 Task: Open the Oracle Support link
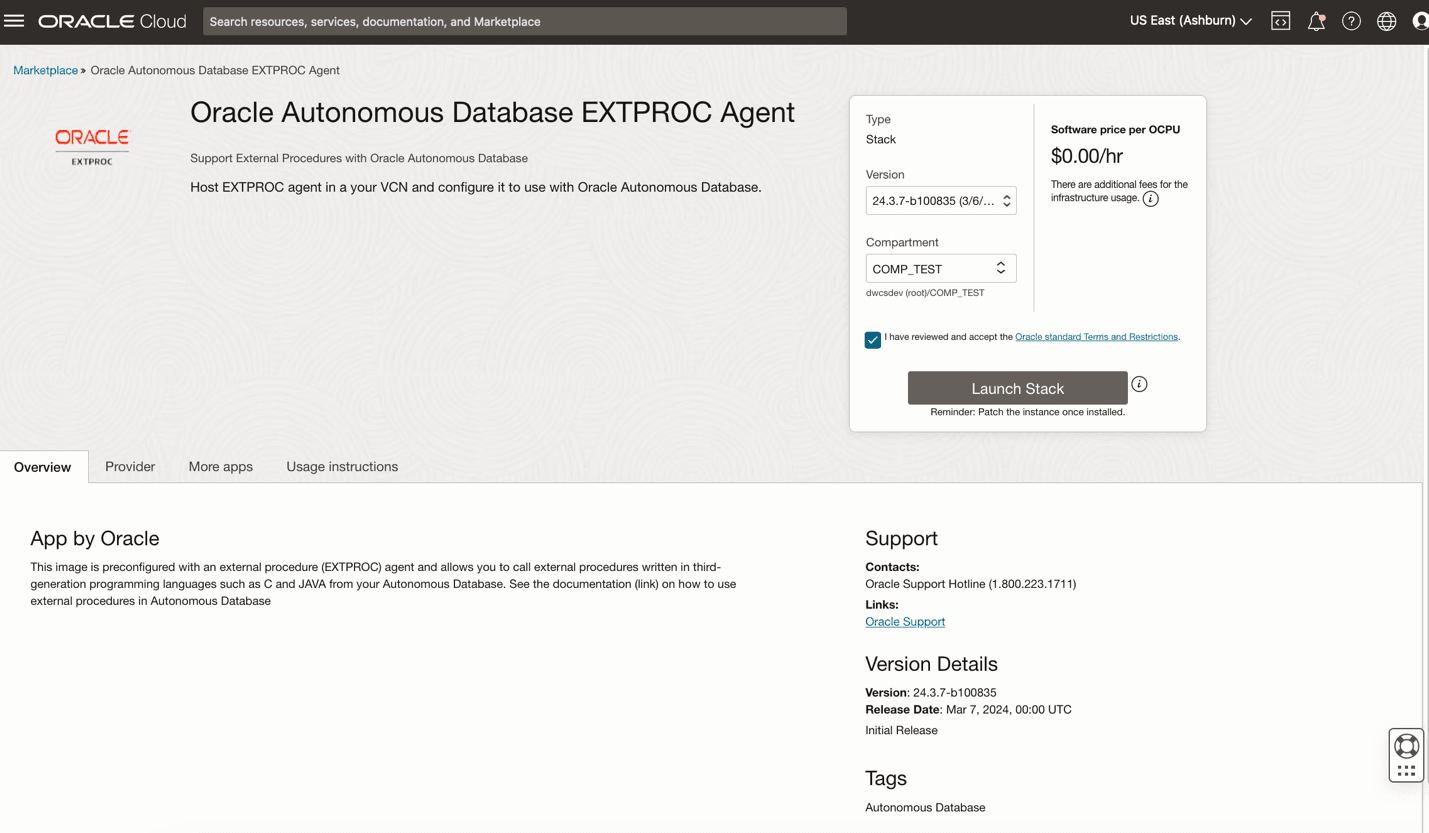pos(904,621)
